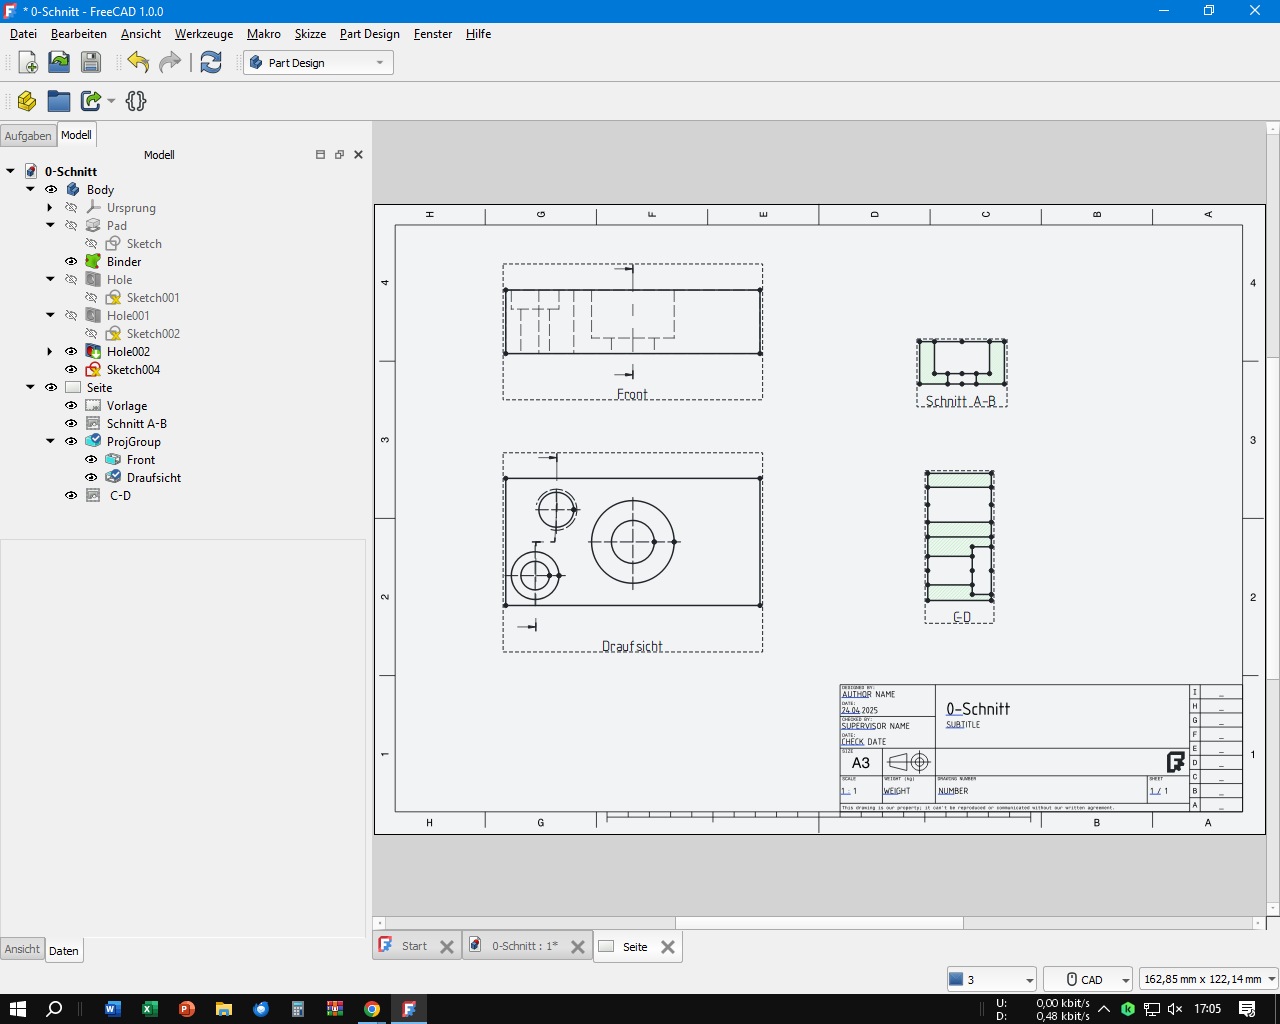
Task: Toggle visibility of Binder
Action: (x=71, y=261)
